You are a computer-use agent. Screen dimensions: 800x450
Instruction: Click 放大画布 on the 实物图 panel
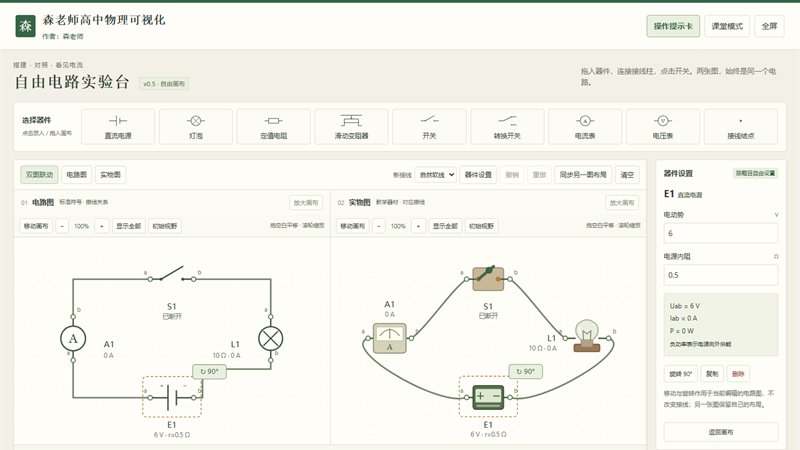[x=622, y=203]
